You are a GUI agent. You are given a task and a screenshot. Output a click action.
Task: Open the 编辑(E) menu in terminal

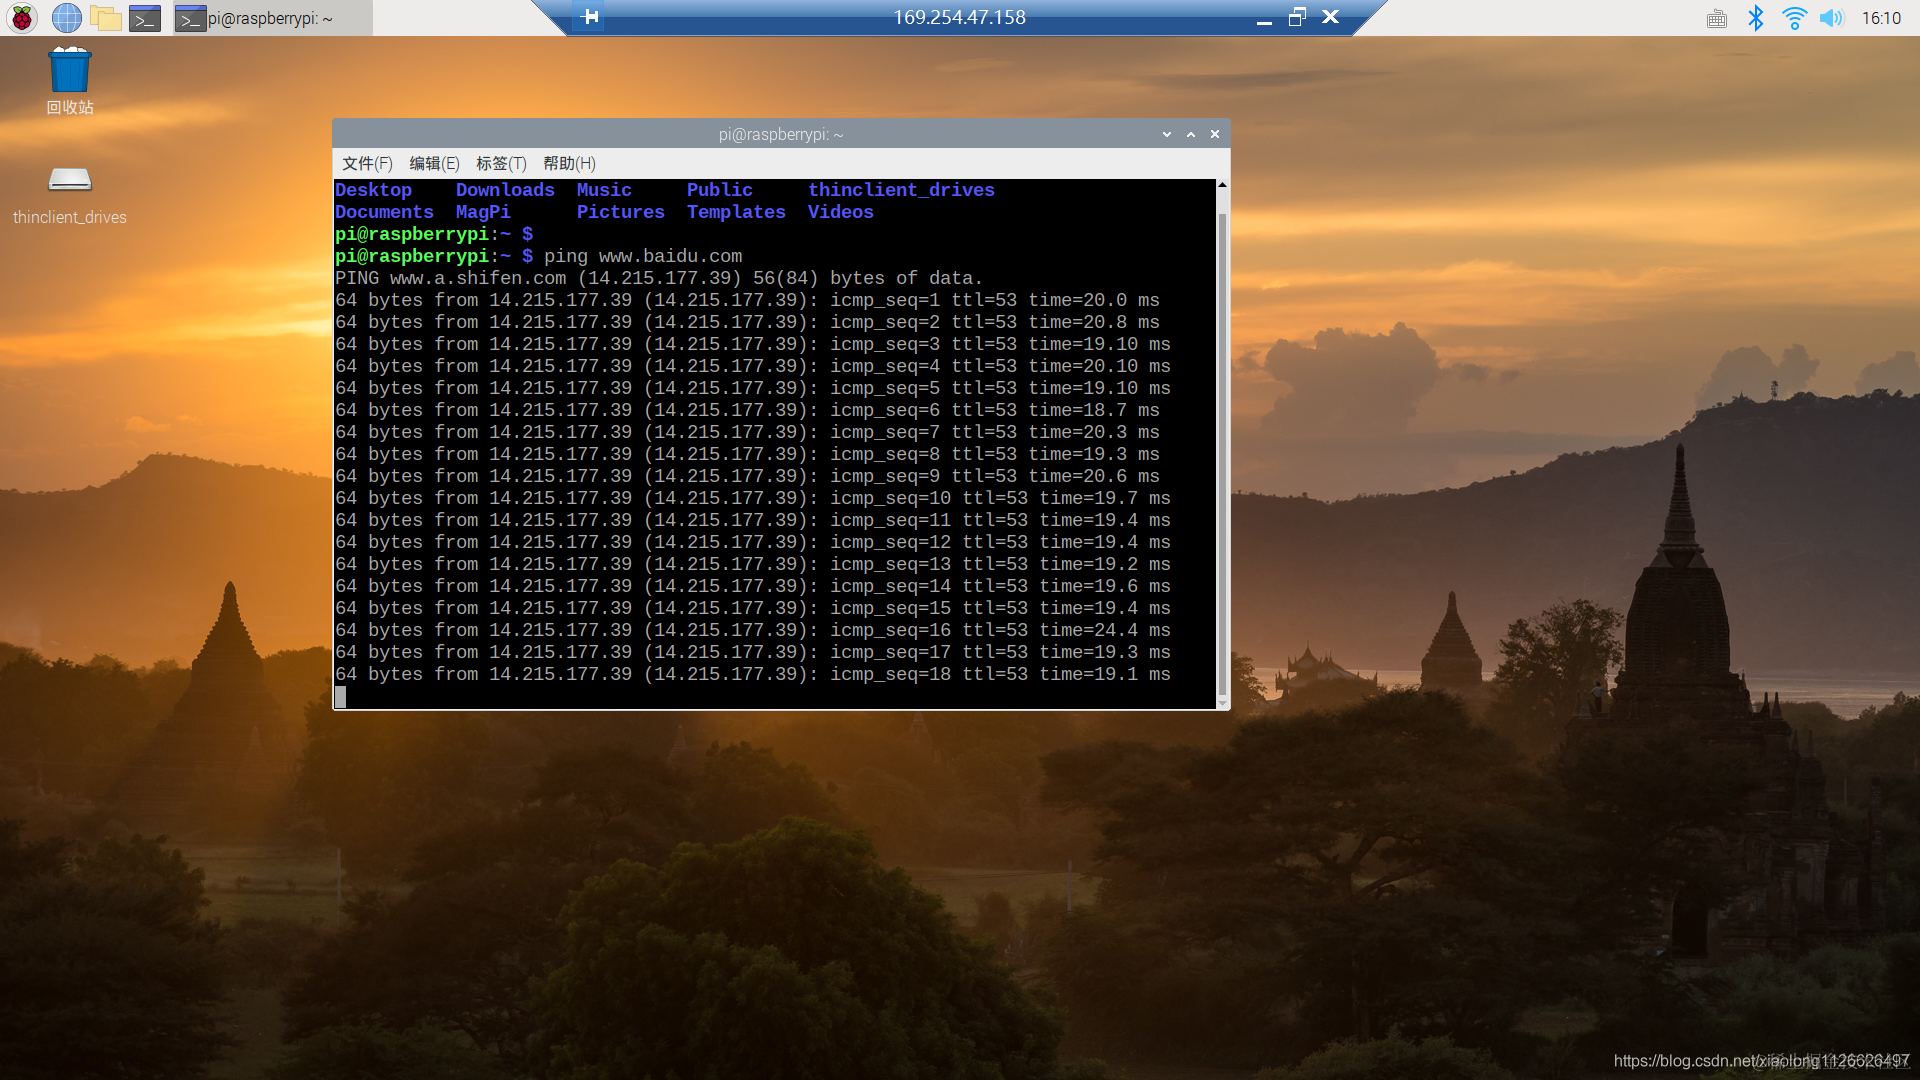(x=434, y=163)
